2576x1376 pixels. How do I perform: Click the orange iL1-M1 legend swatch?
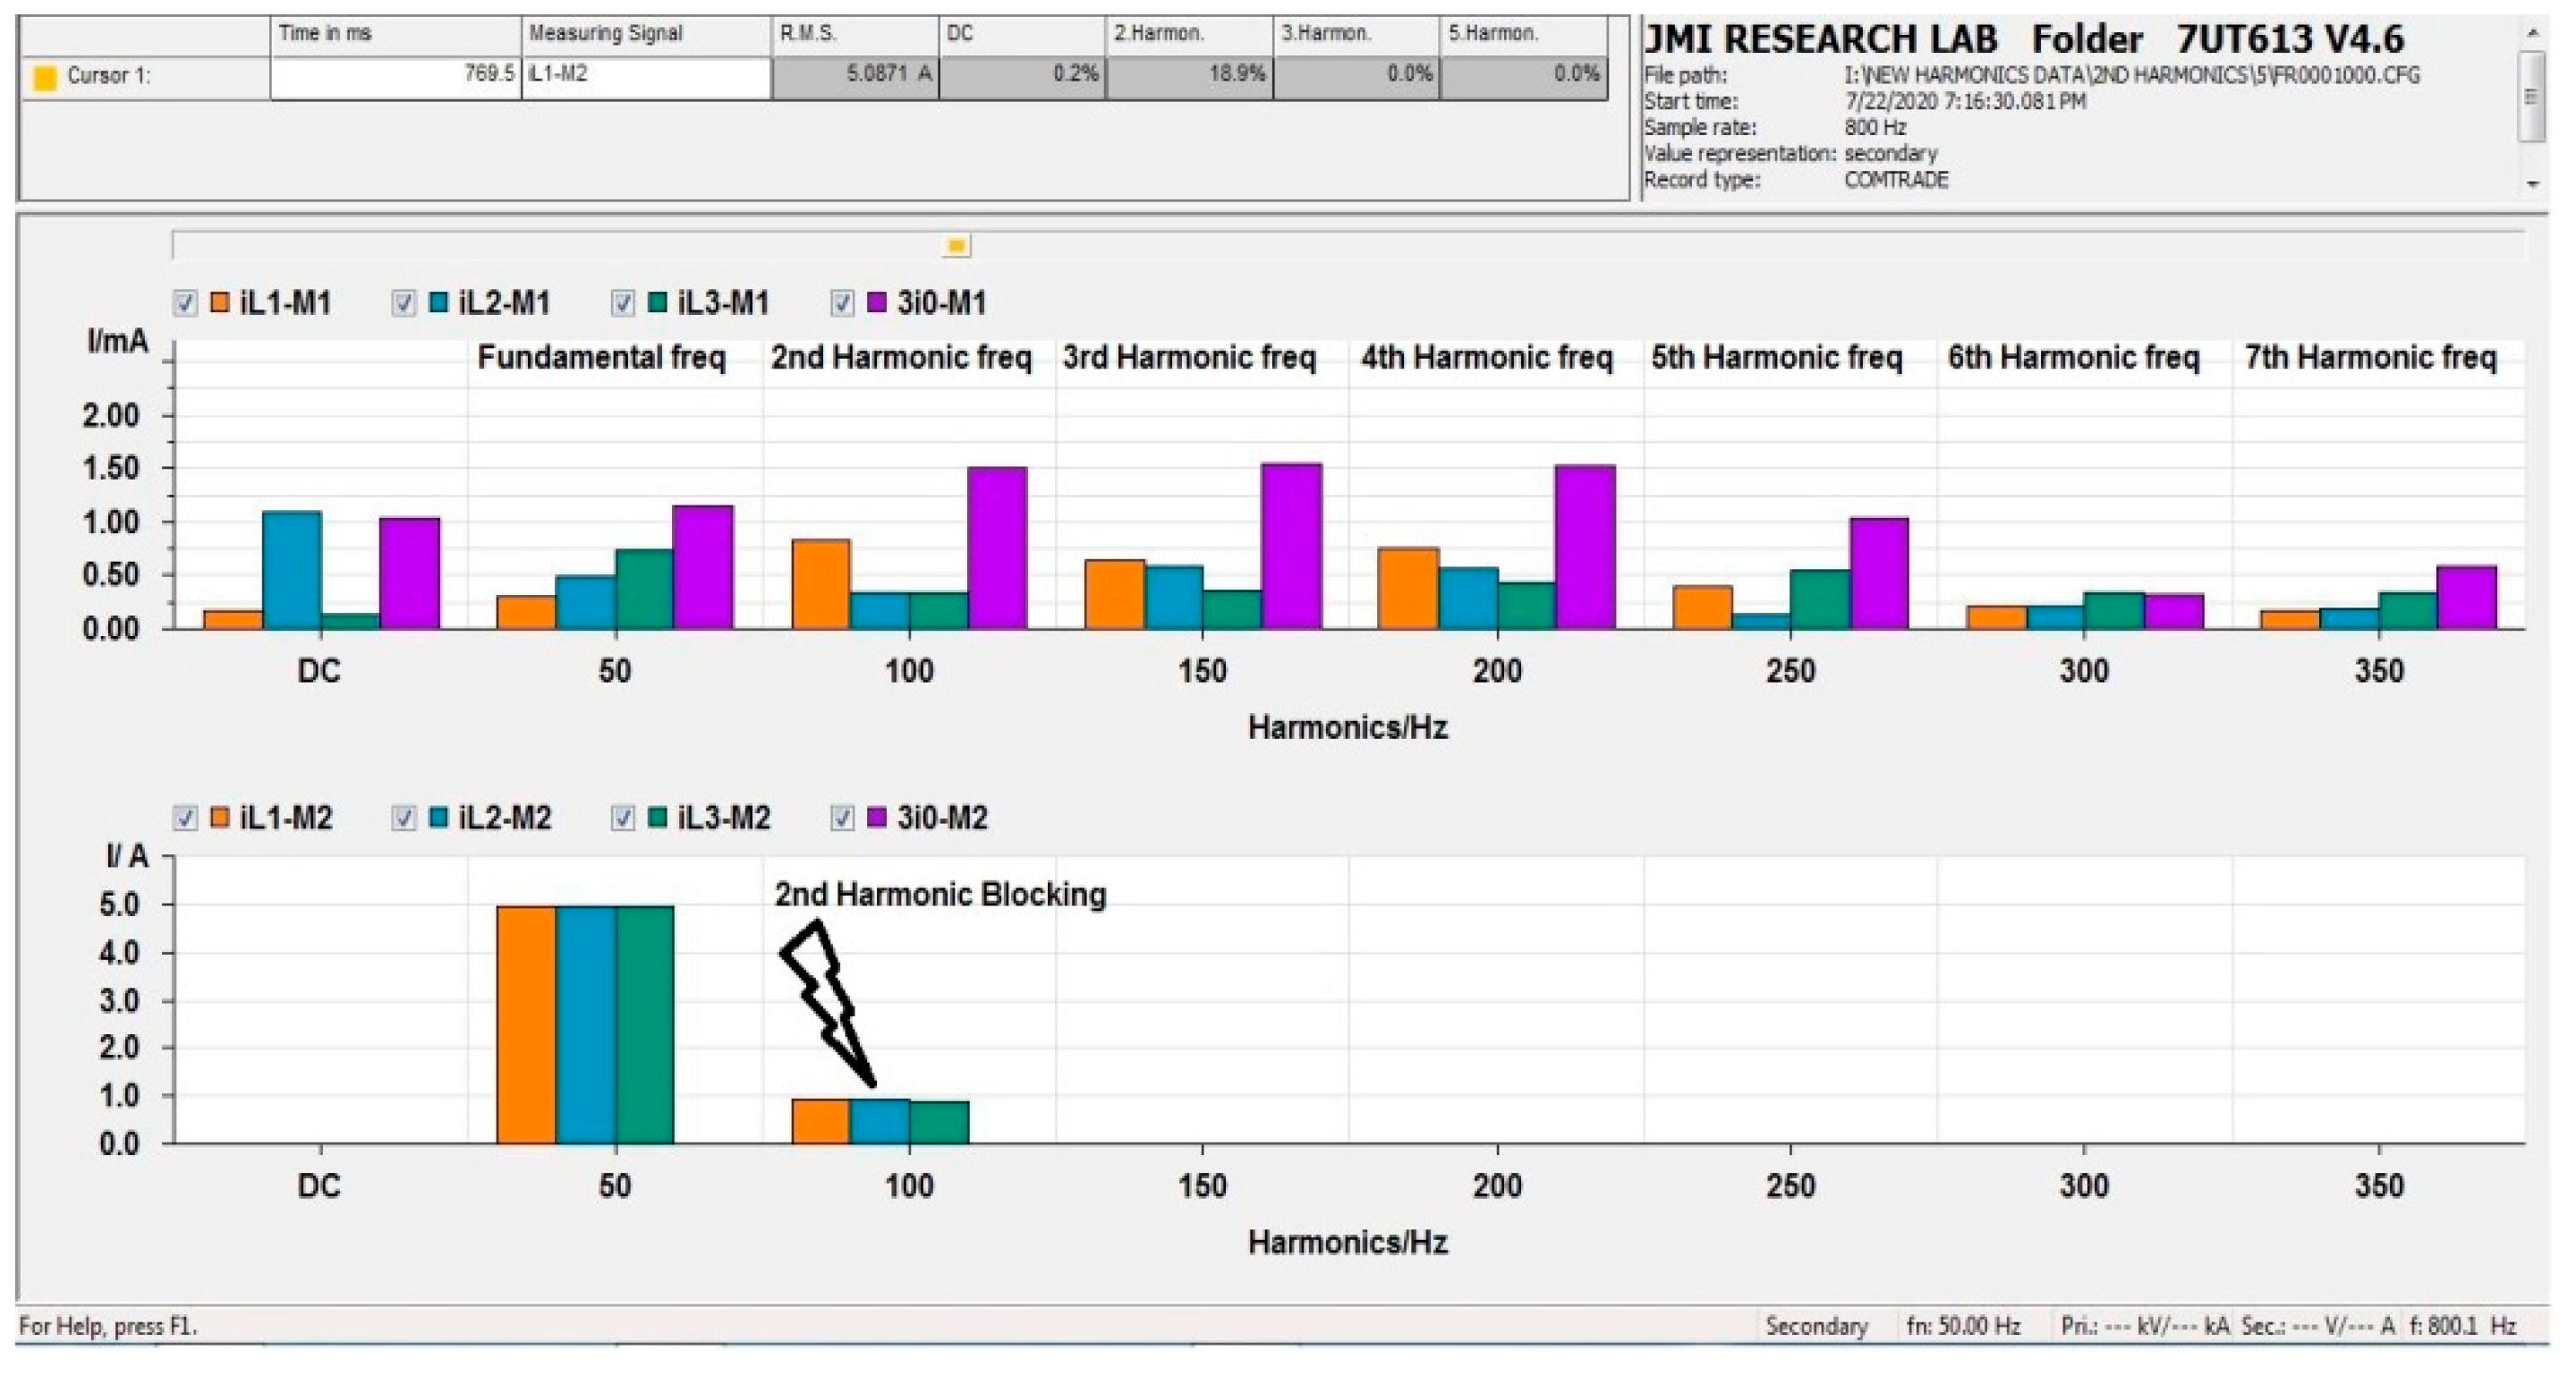[x=220, y=302]
